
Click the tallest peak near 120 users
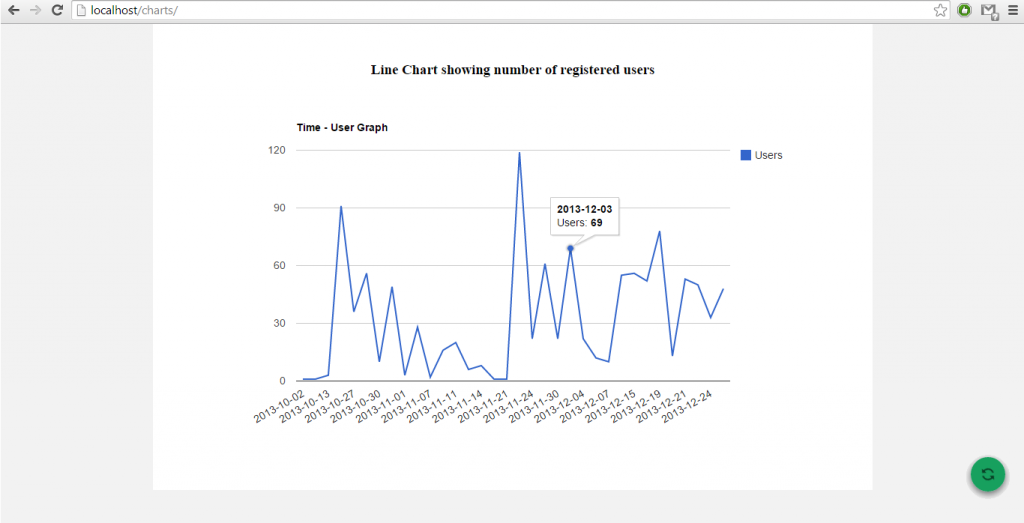tap(519, 153)
